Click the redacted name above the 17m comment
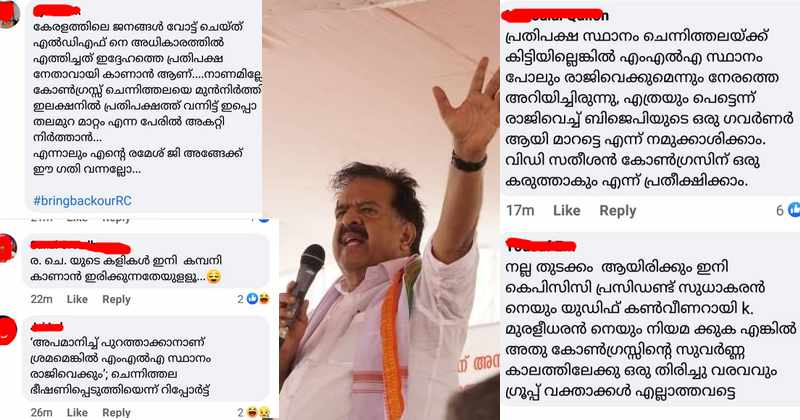Viewport: 800px width, 420px height. click(555, 14)
